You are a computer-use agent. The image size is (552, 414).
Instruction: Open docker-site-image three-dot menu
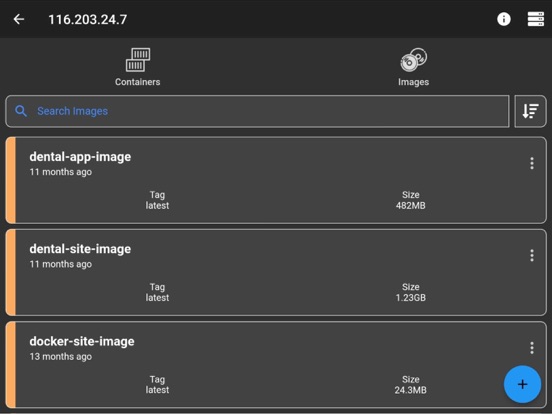click(x=532, y=348)
